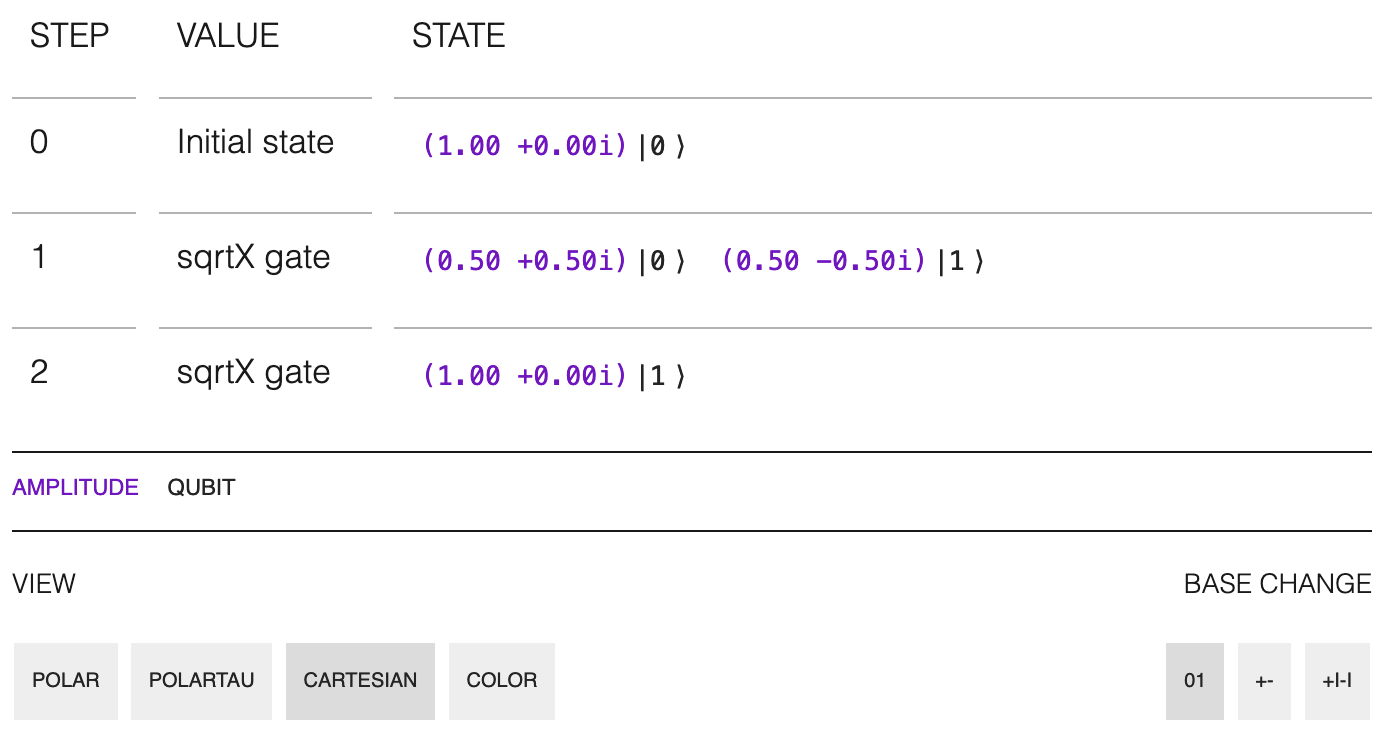Click the initial state amplitude in step 0
1388x732 pixels.
(525, 146)
